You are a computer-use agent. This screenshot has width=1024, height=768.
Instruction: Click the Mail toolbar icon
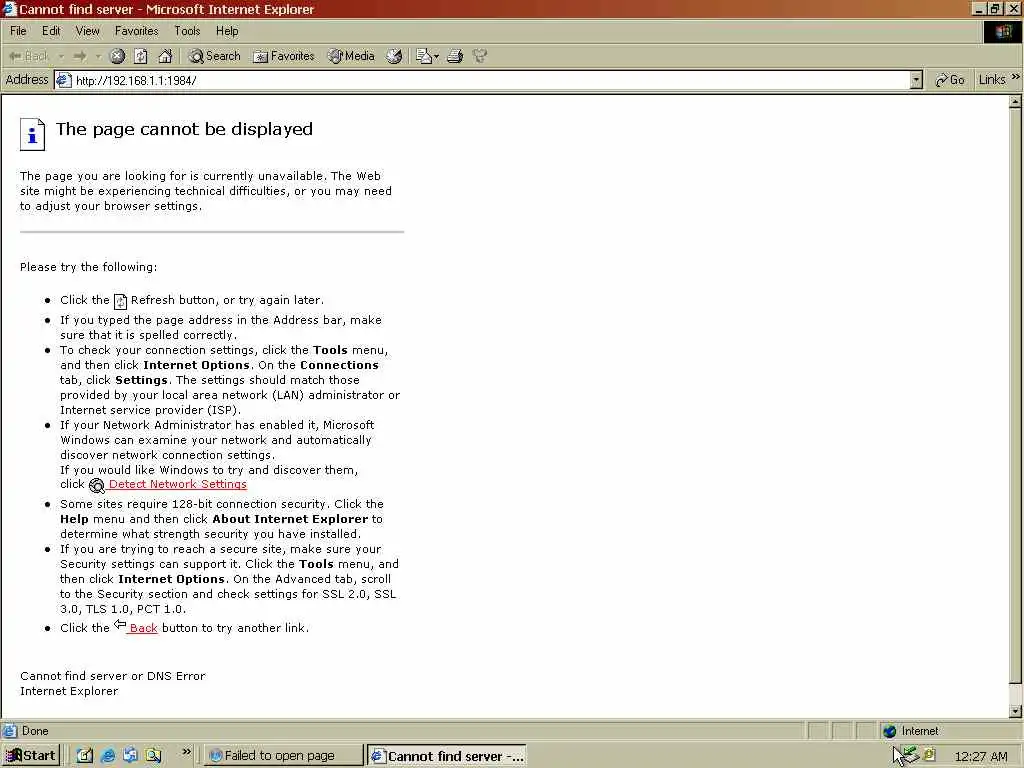click(424, 56)
